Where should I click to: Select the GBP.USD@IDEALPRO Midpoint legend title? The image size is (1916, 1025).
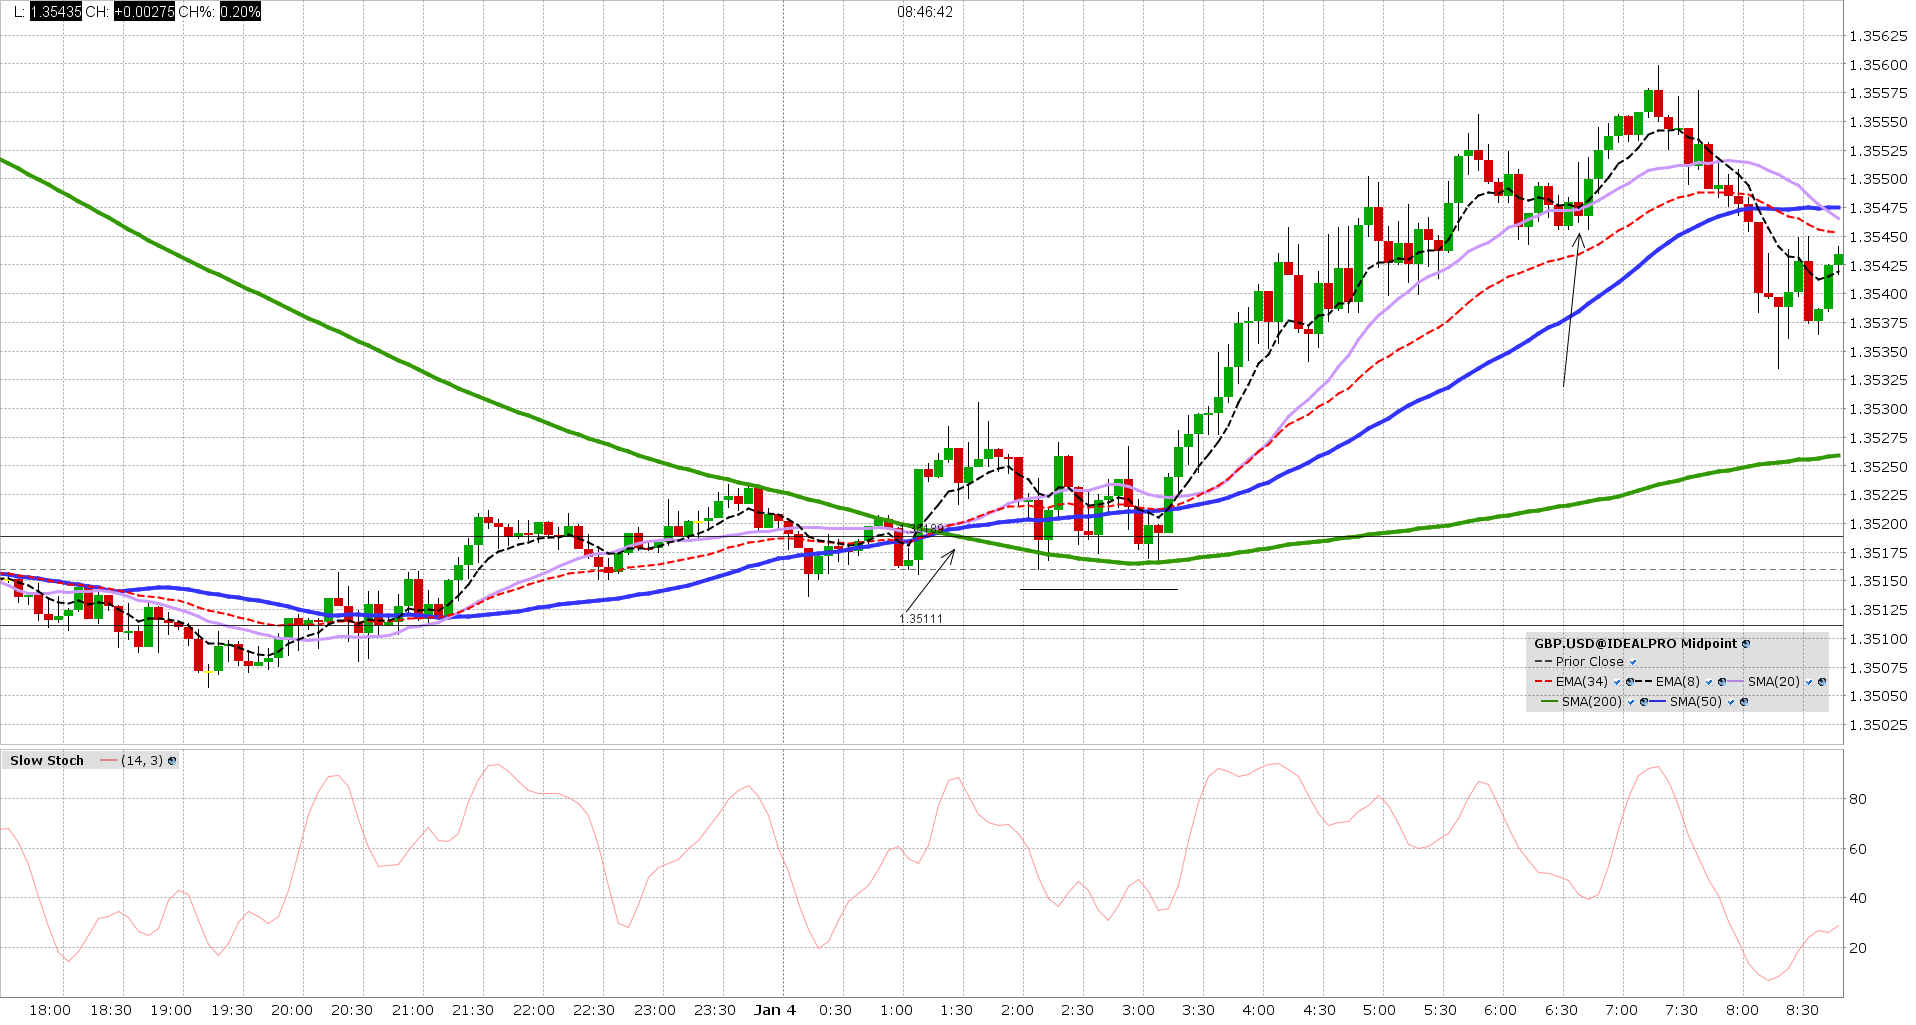pyautogui.click(x=1636, y=644)
